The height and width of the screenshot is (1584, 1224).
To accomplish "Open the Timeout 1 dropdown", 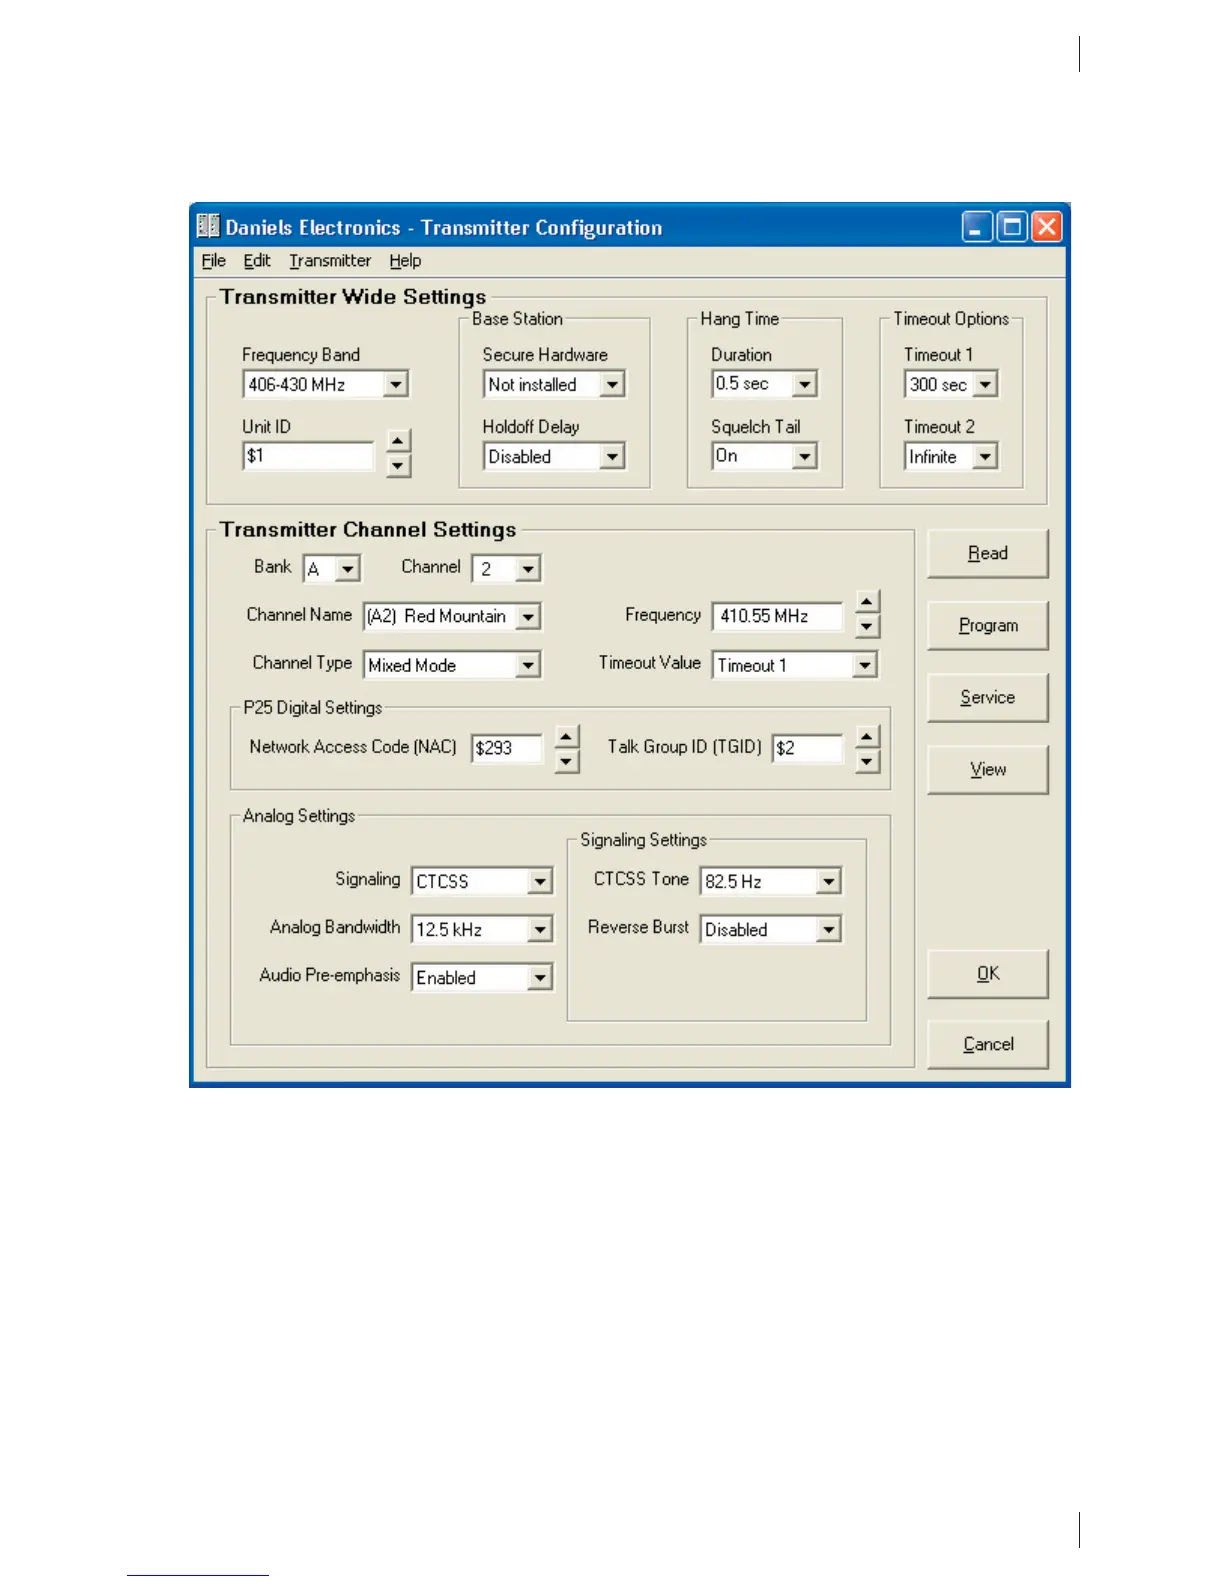I will point(985,384).
